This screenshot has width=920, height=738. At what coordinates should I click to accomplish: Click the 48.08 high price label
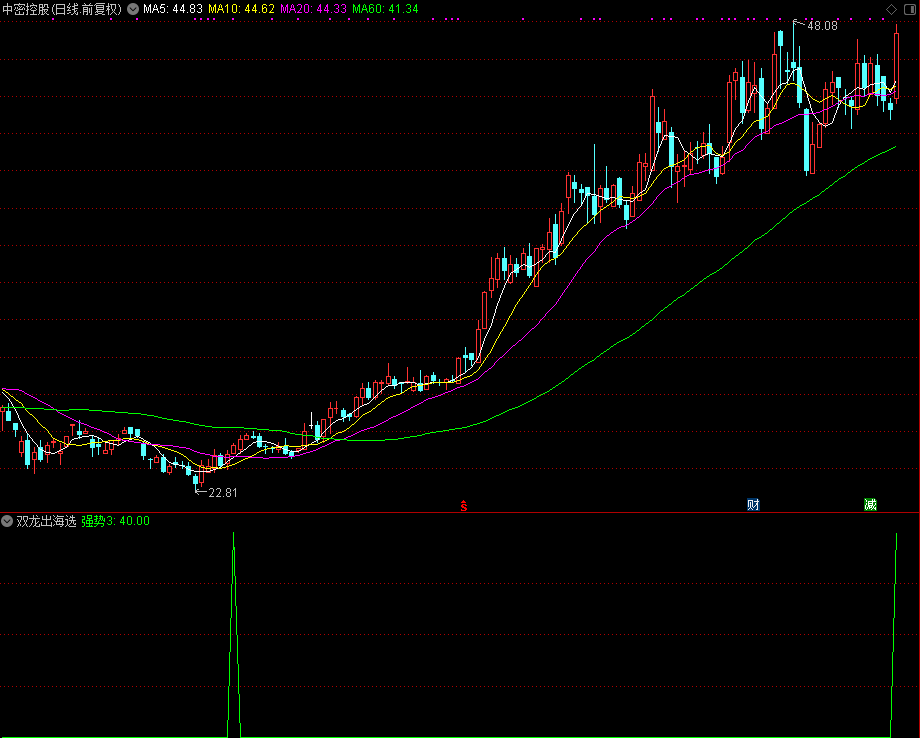pos(822,26)
